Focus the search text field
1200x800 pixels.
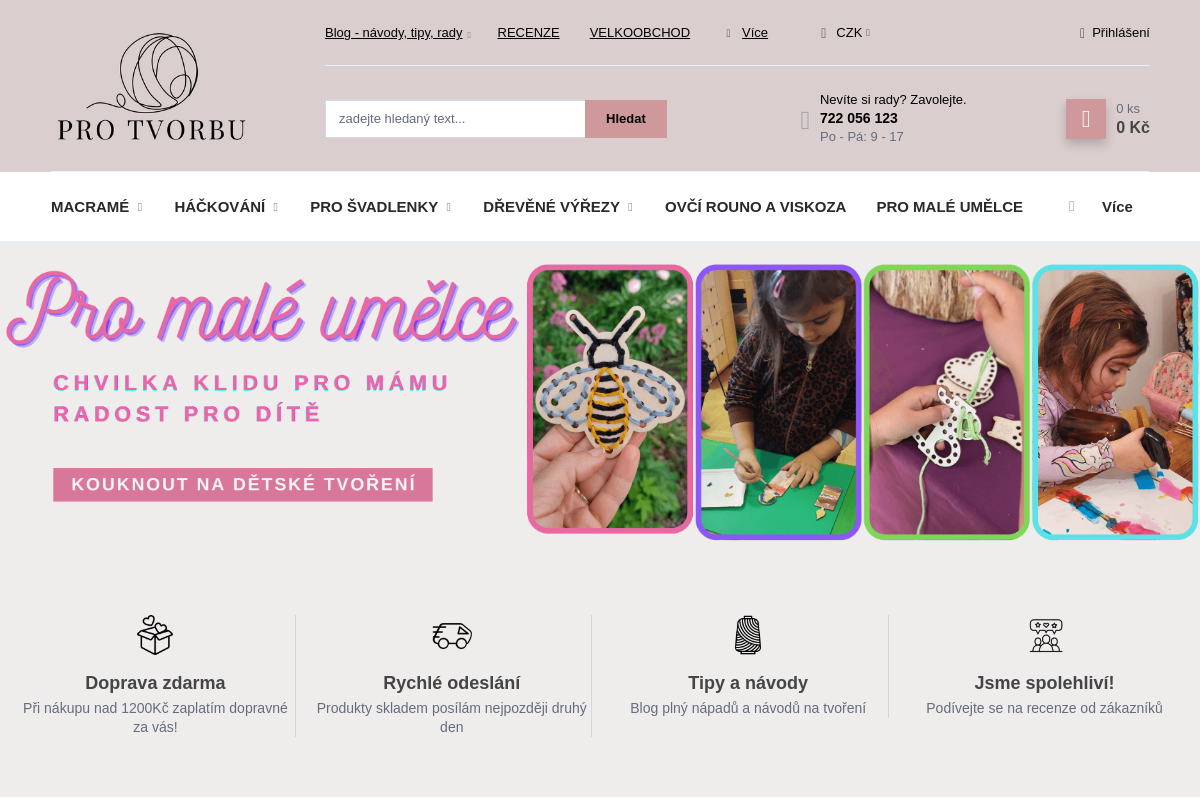(x=455, y=119)
